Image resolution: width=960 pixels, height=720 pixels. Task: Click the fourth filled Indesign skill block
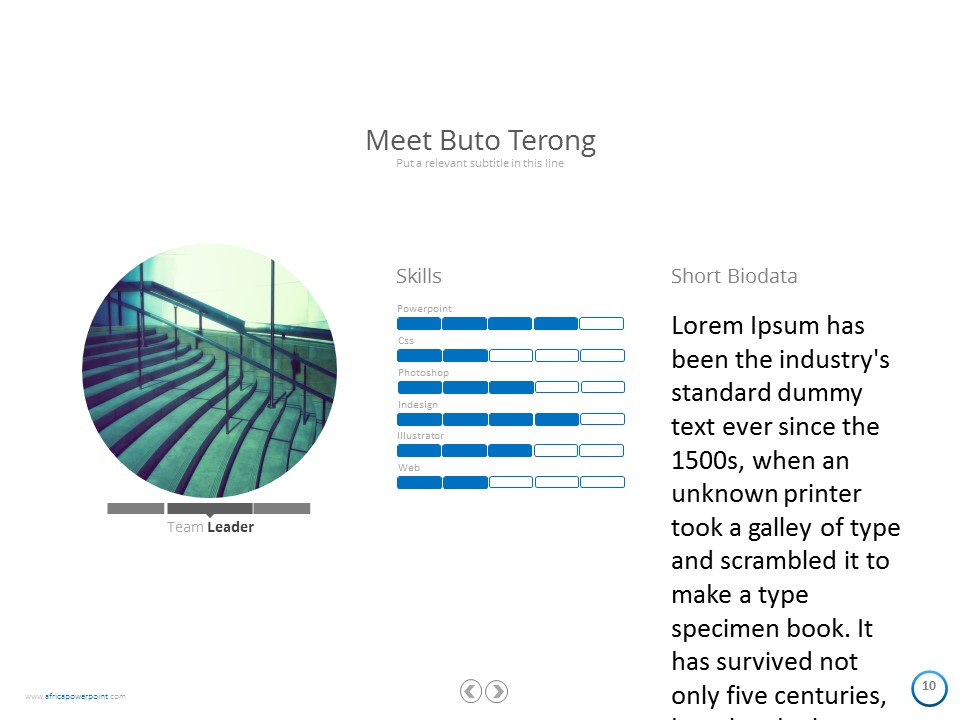(x=556, y=419)
